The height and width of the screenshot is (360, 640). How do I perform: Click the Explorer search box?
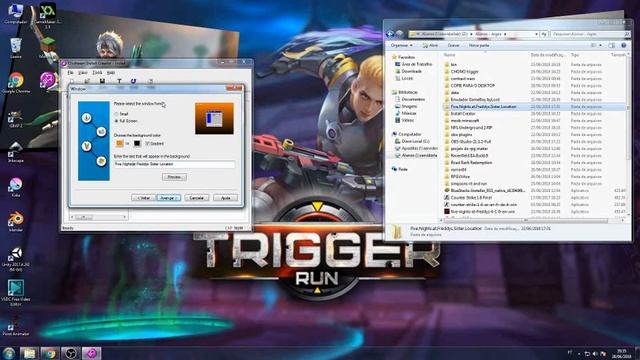(590, 34)
